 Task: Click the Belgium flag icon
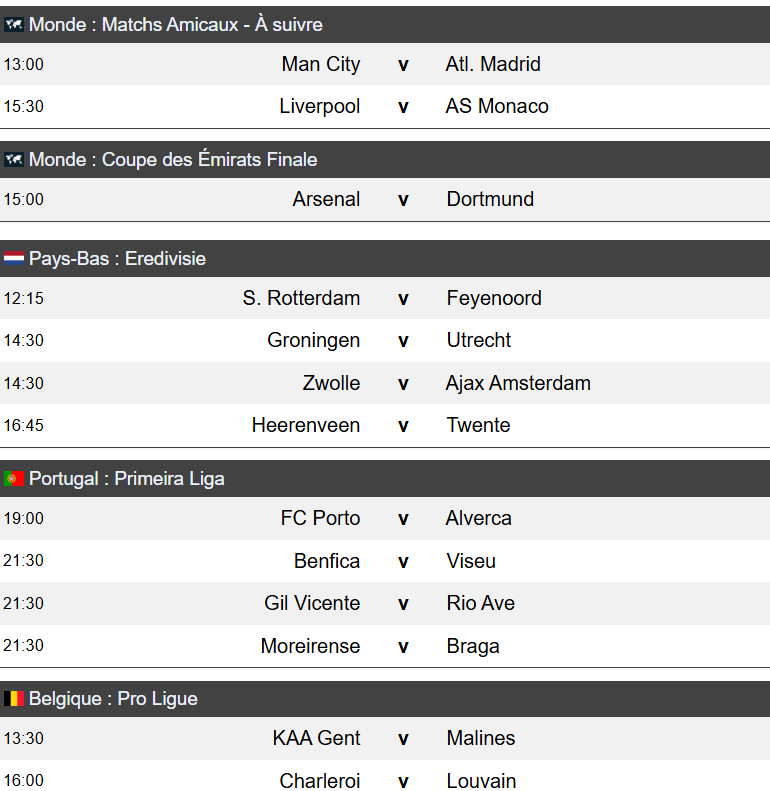14,699
